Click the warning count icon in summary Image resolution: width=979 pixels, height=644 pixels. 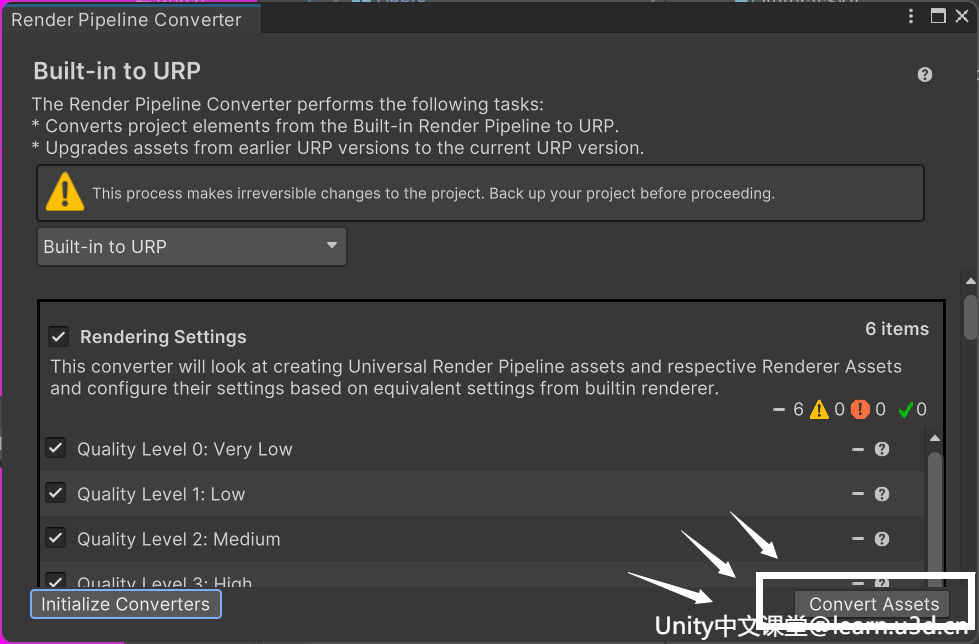(819, 410)
